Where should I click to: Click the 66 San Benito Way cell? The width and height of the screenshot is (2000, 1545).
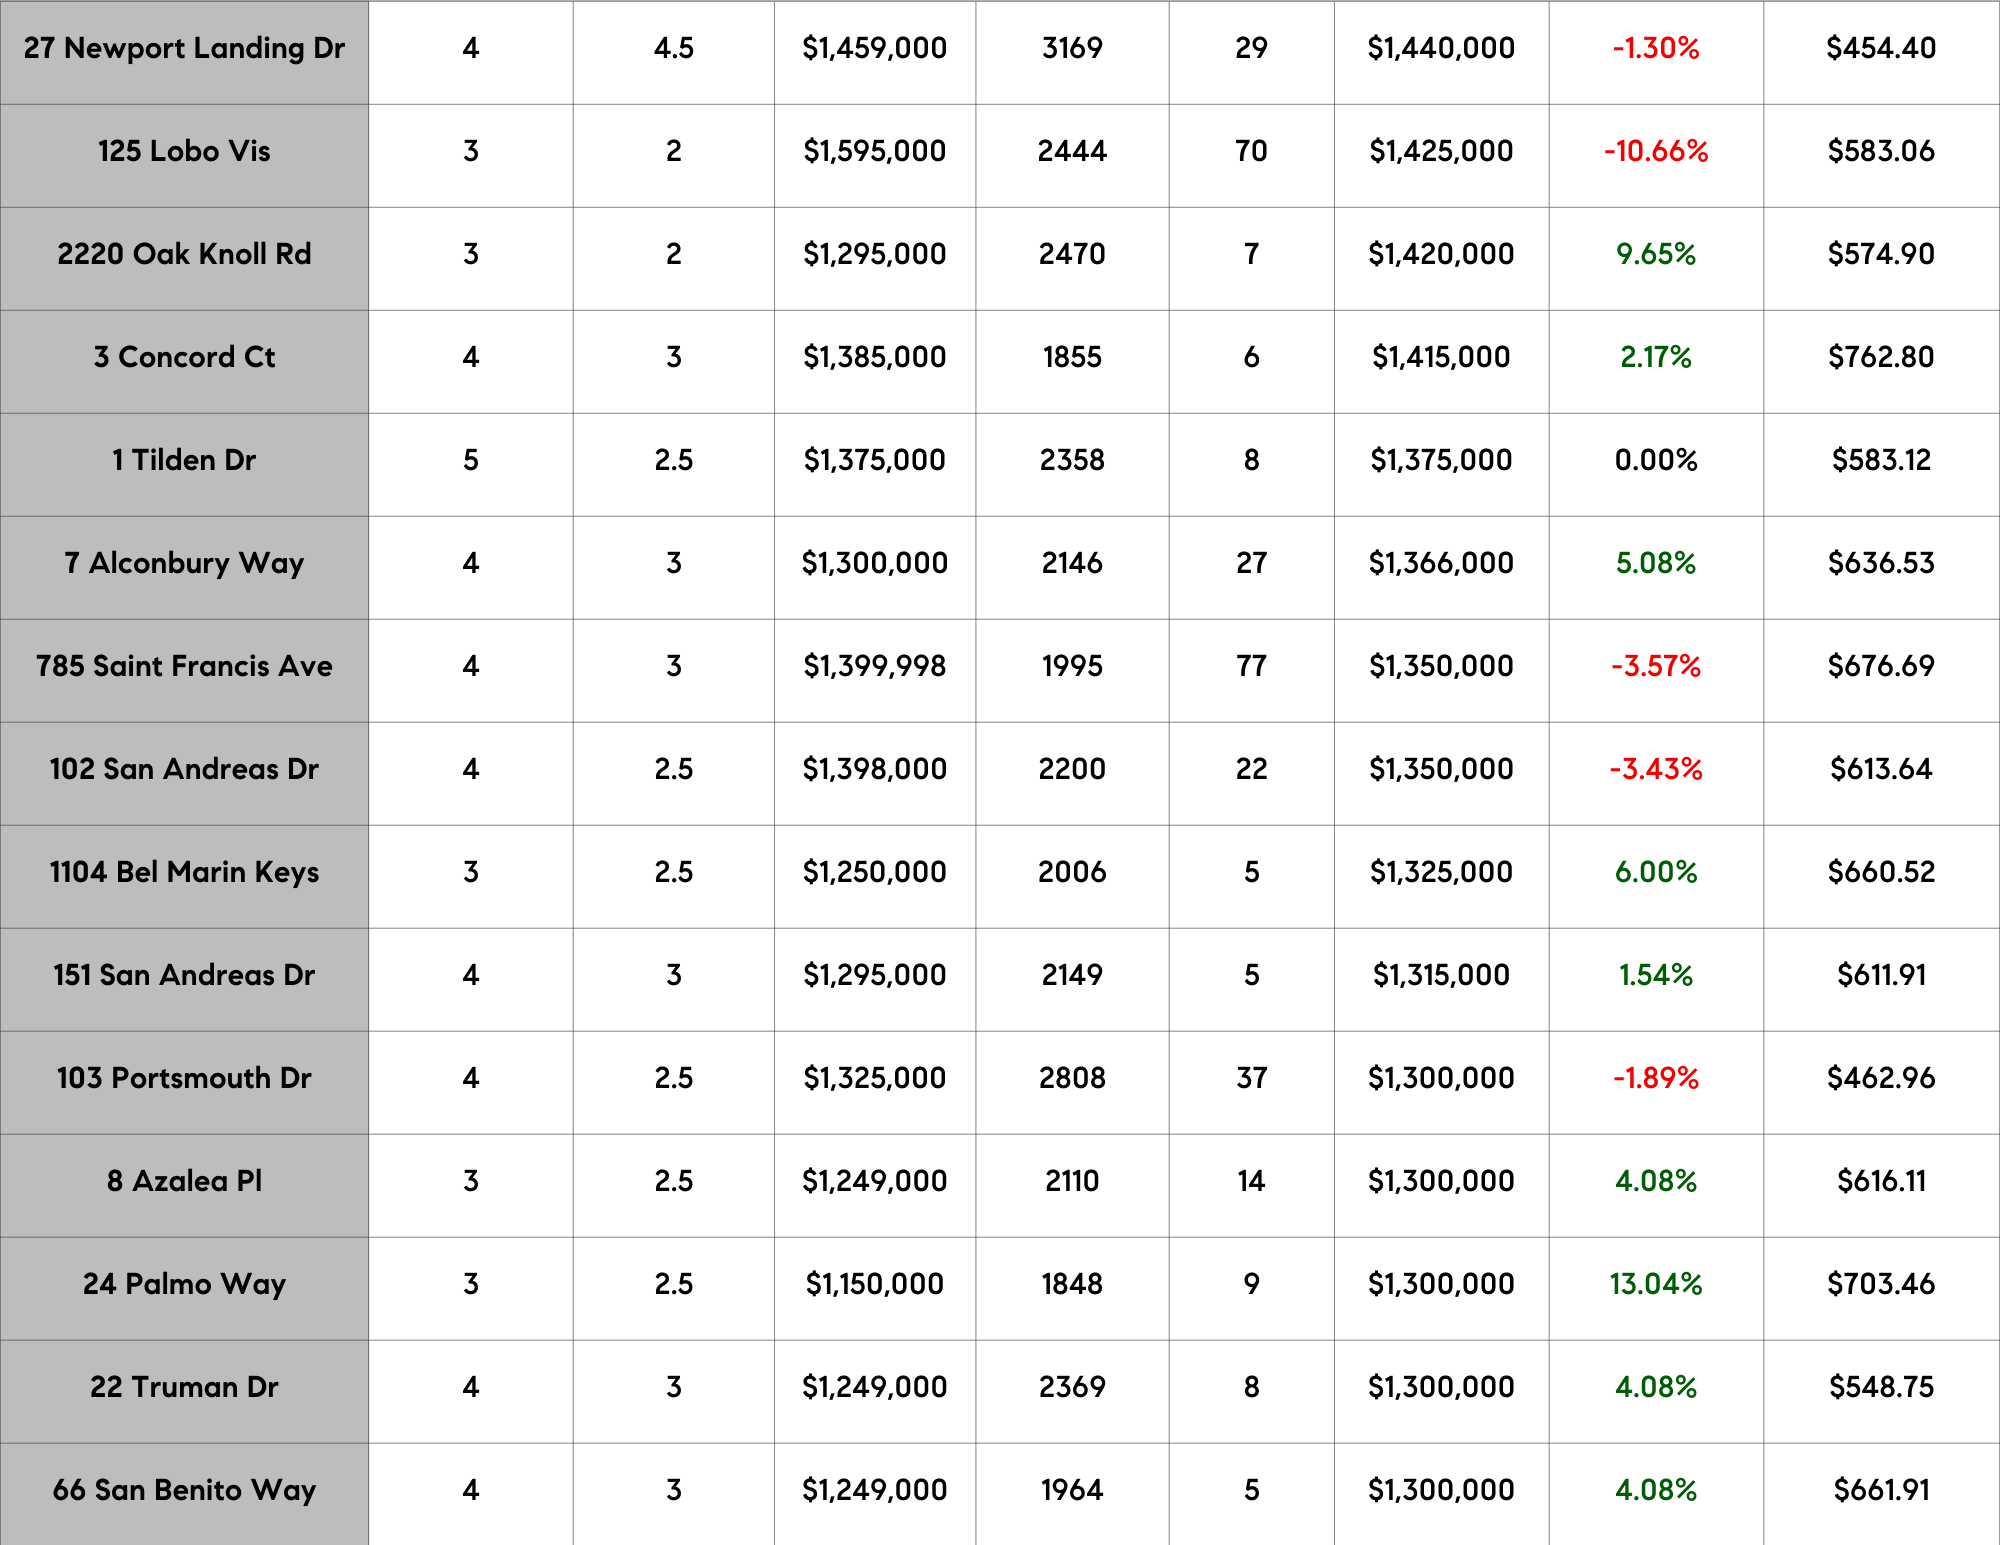click(184, 1490)
